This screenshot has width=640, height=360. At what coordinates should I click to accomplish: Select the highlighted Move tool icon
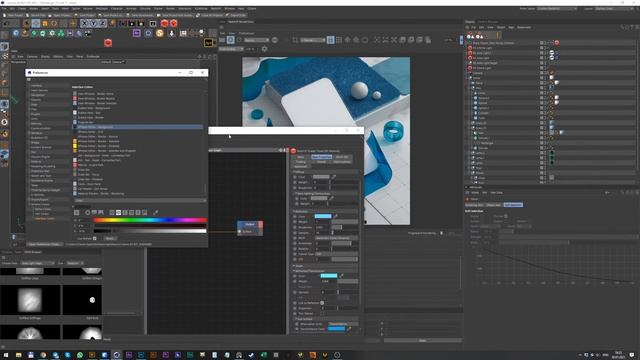(36, 24)
